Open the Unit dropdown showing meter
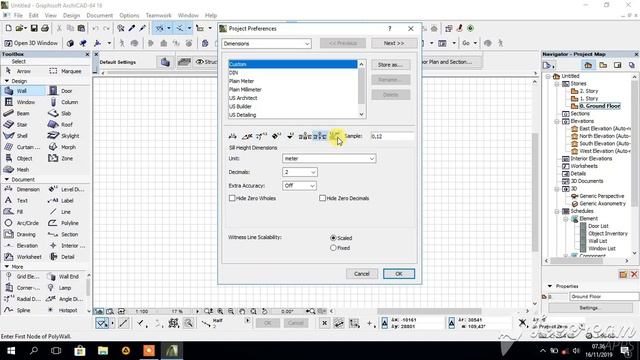Viewport: 640px width, 360px height. [x=329, y=158]
